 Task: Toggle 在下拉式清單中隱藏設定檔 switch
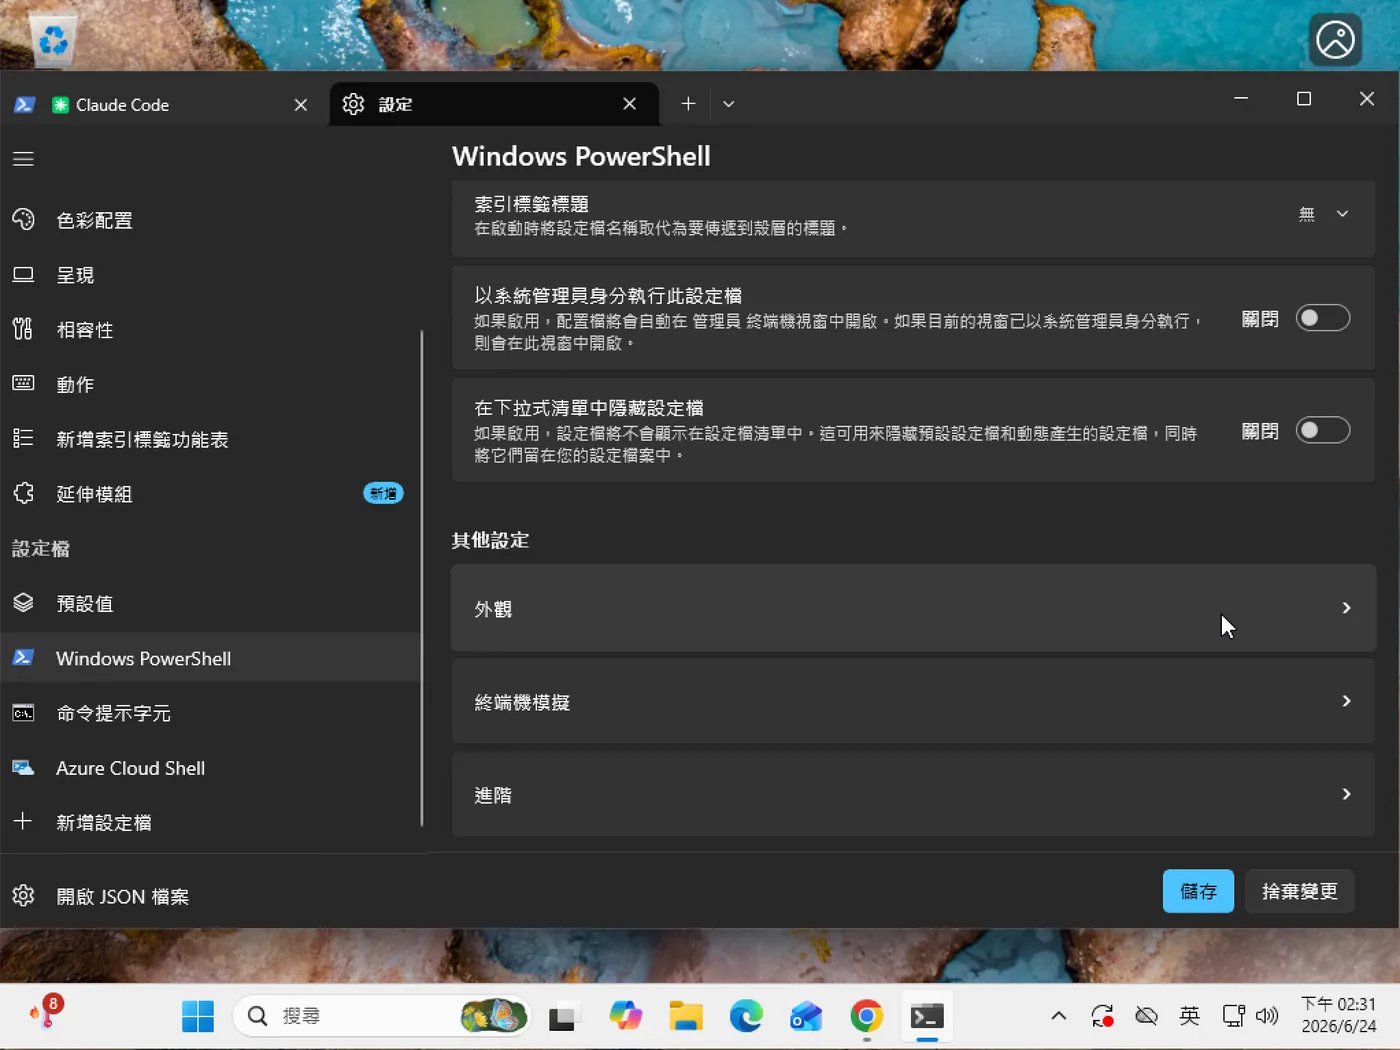[x=1323, y=430]
